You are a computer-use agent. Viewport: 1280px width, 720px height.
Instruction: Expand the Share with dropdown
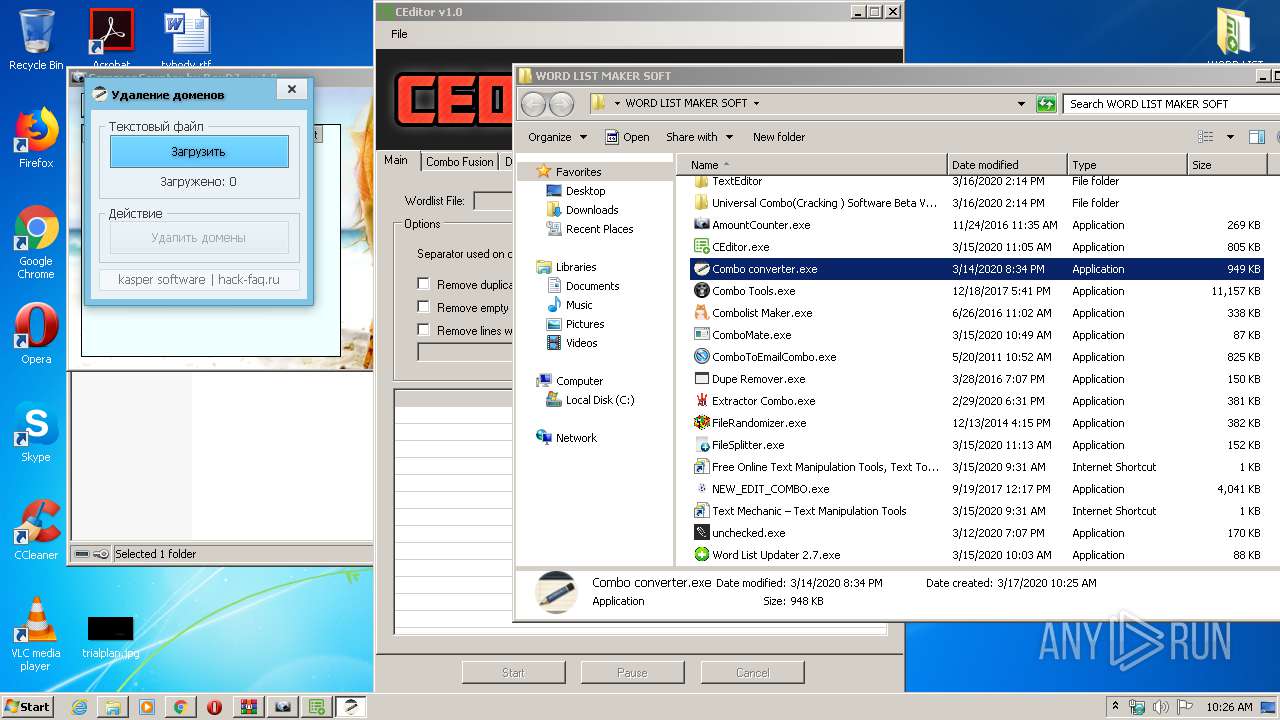click(699, 137)
